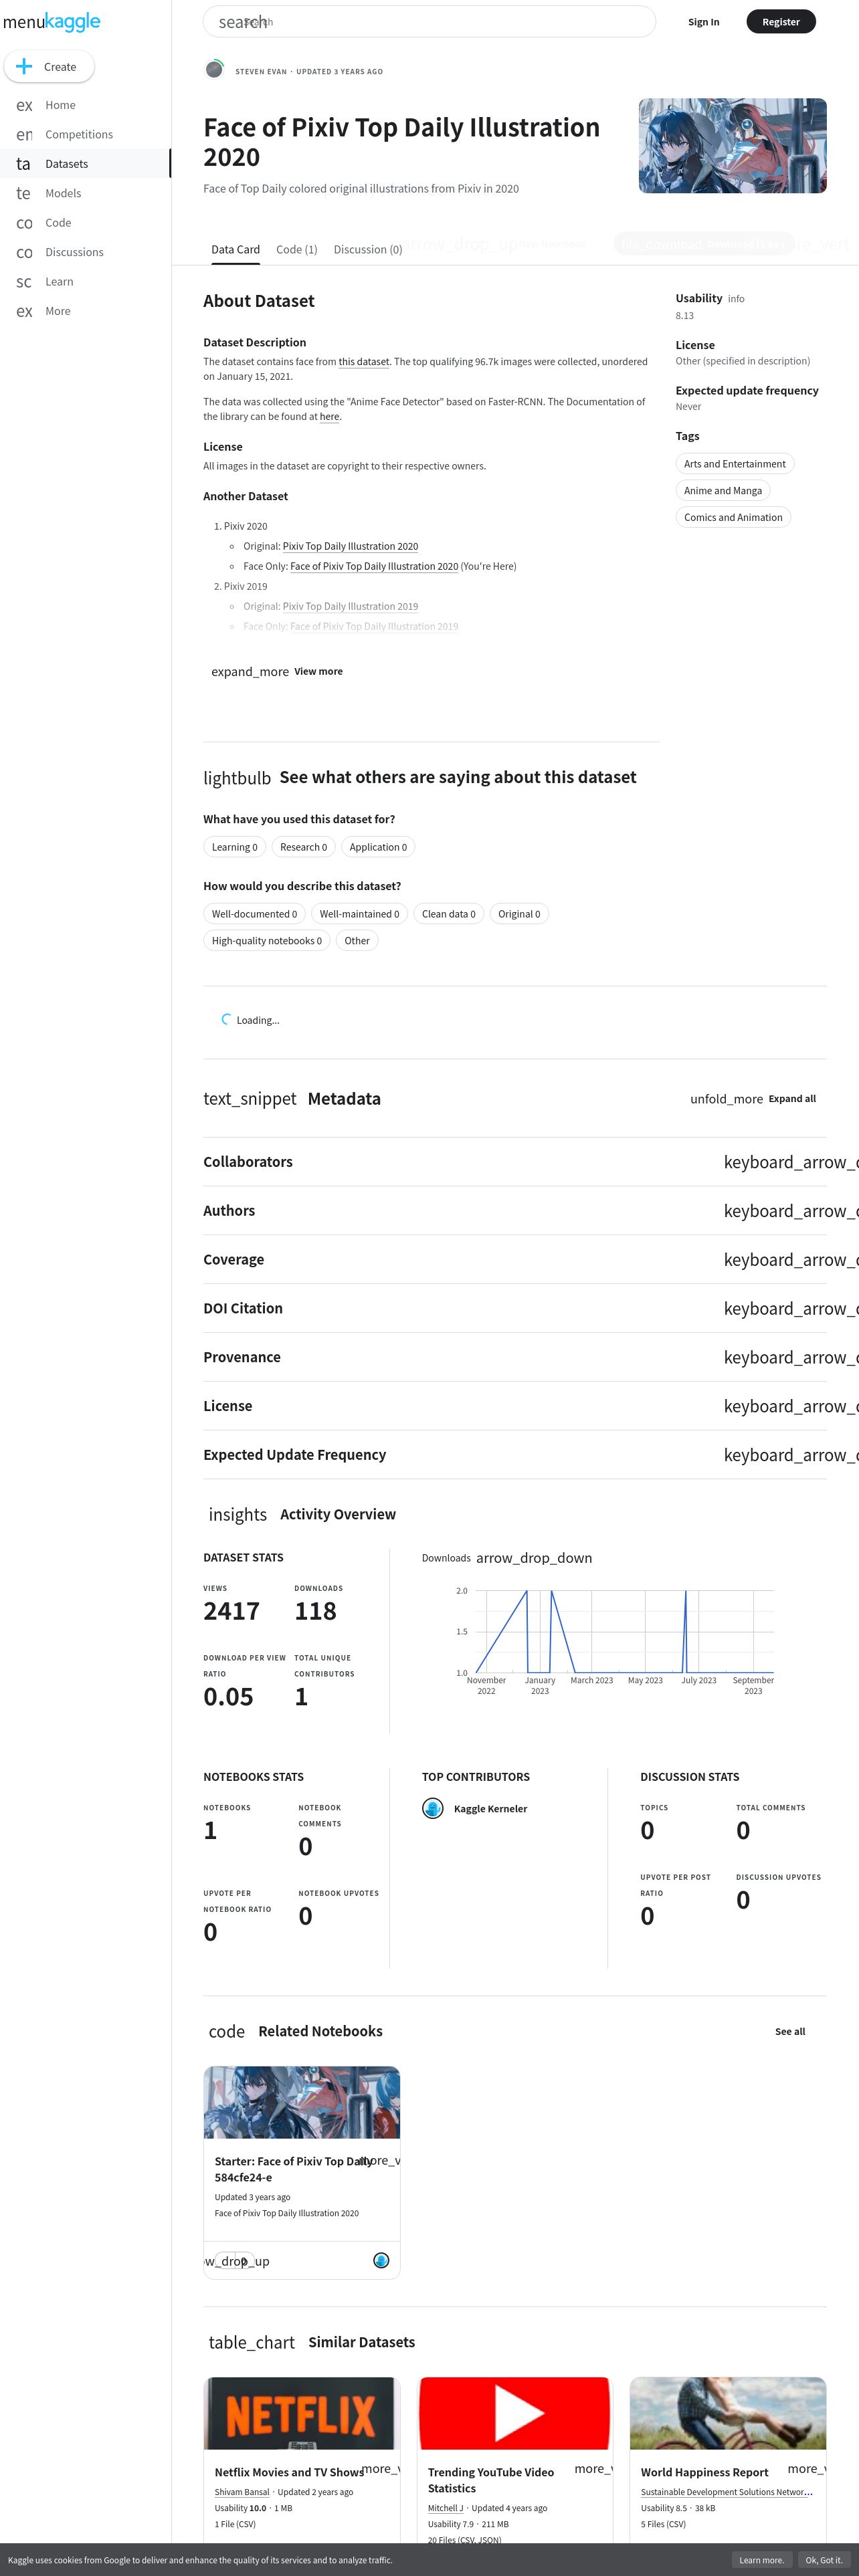The height and width of the screenshot is (2576, 859).
Task: Click the Register button
Action: (x=781, y=22)
